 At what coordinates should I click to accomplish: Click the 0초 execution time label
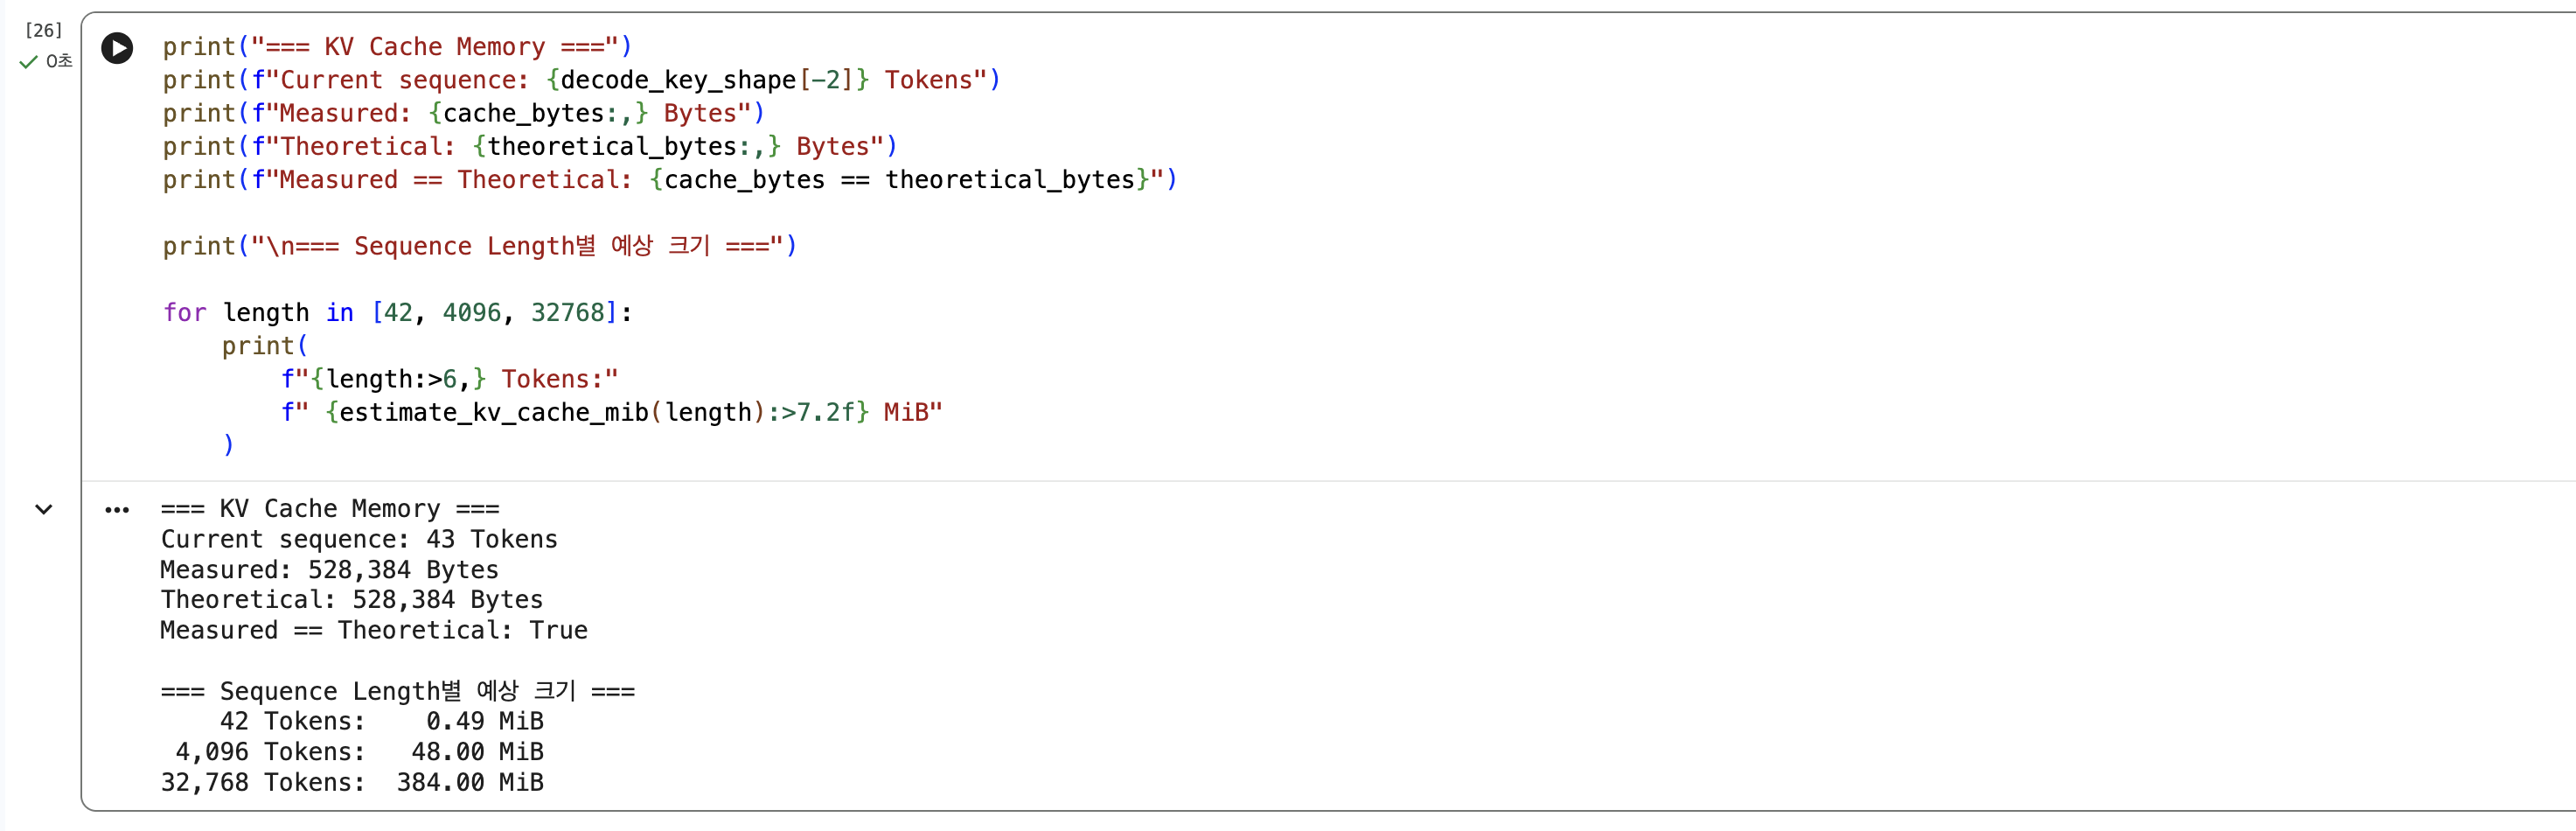[59, 61]
